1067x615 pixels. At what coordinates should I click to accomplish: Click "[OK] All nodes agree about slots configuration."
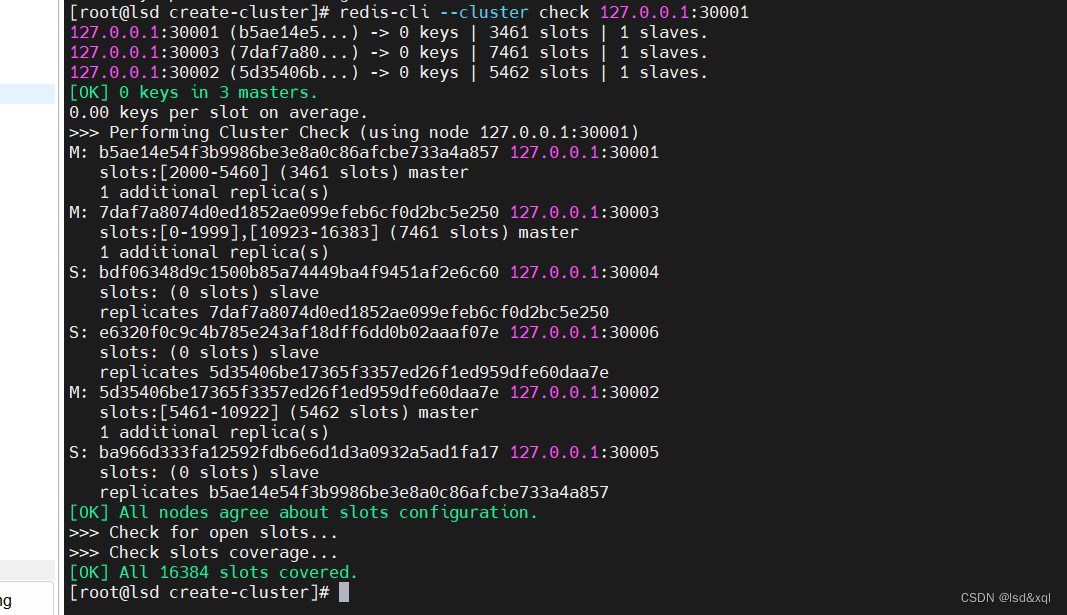(303, 512)
